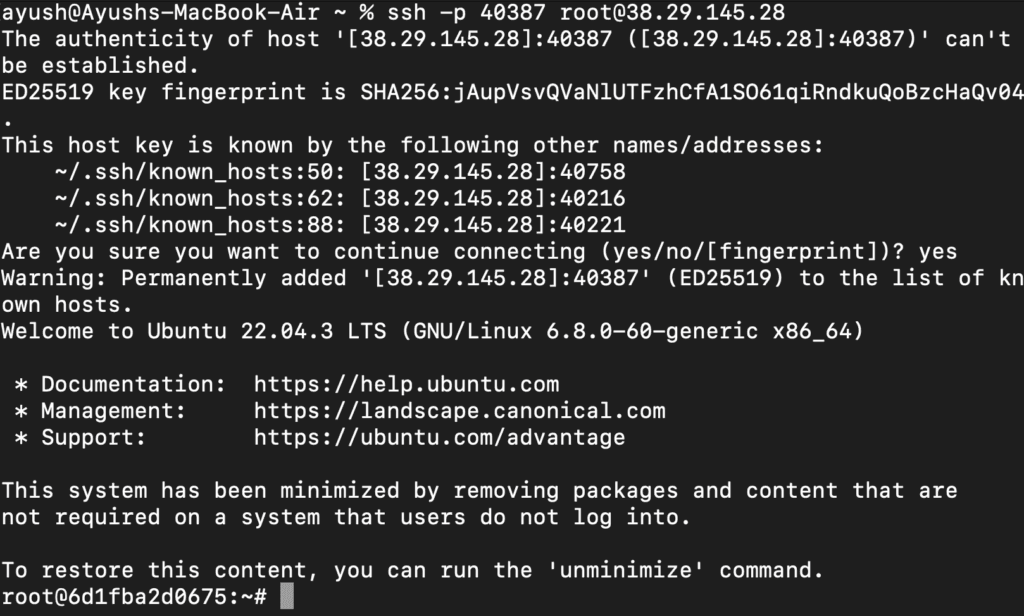Click the known_hosts:62 entry line

[340, 199]
